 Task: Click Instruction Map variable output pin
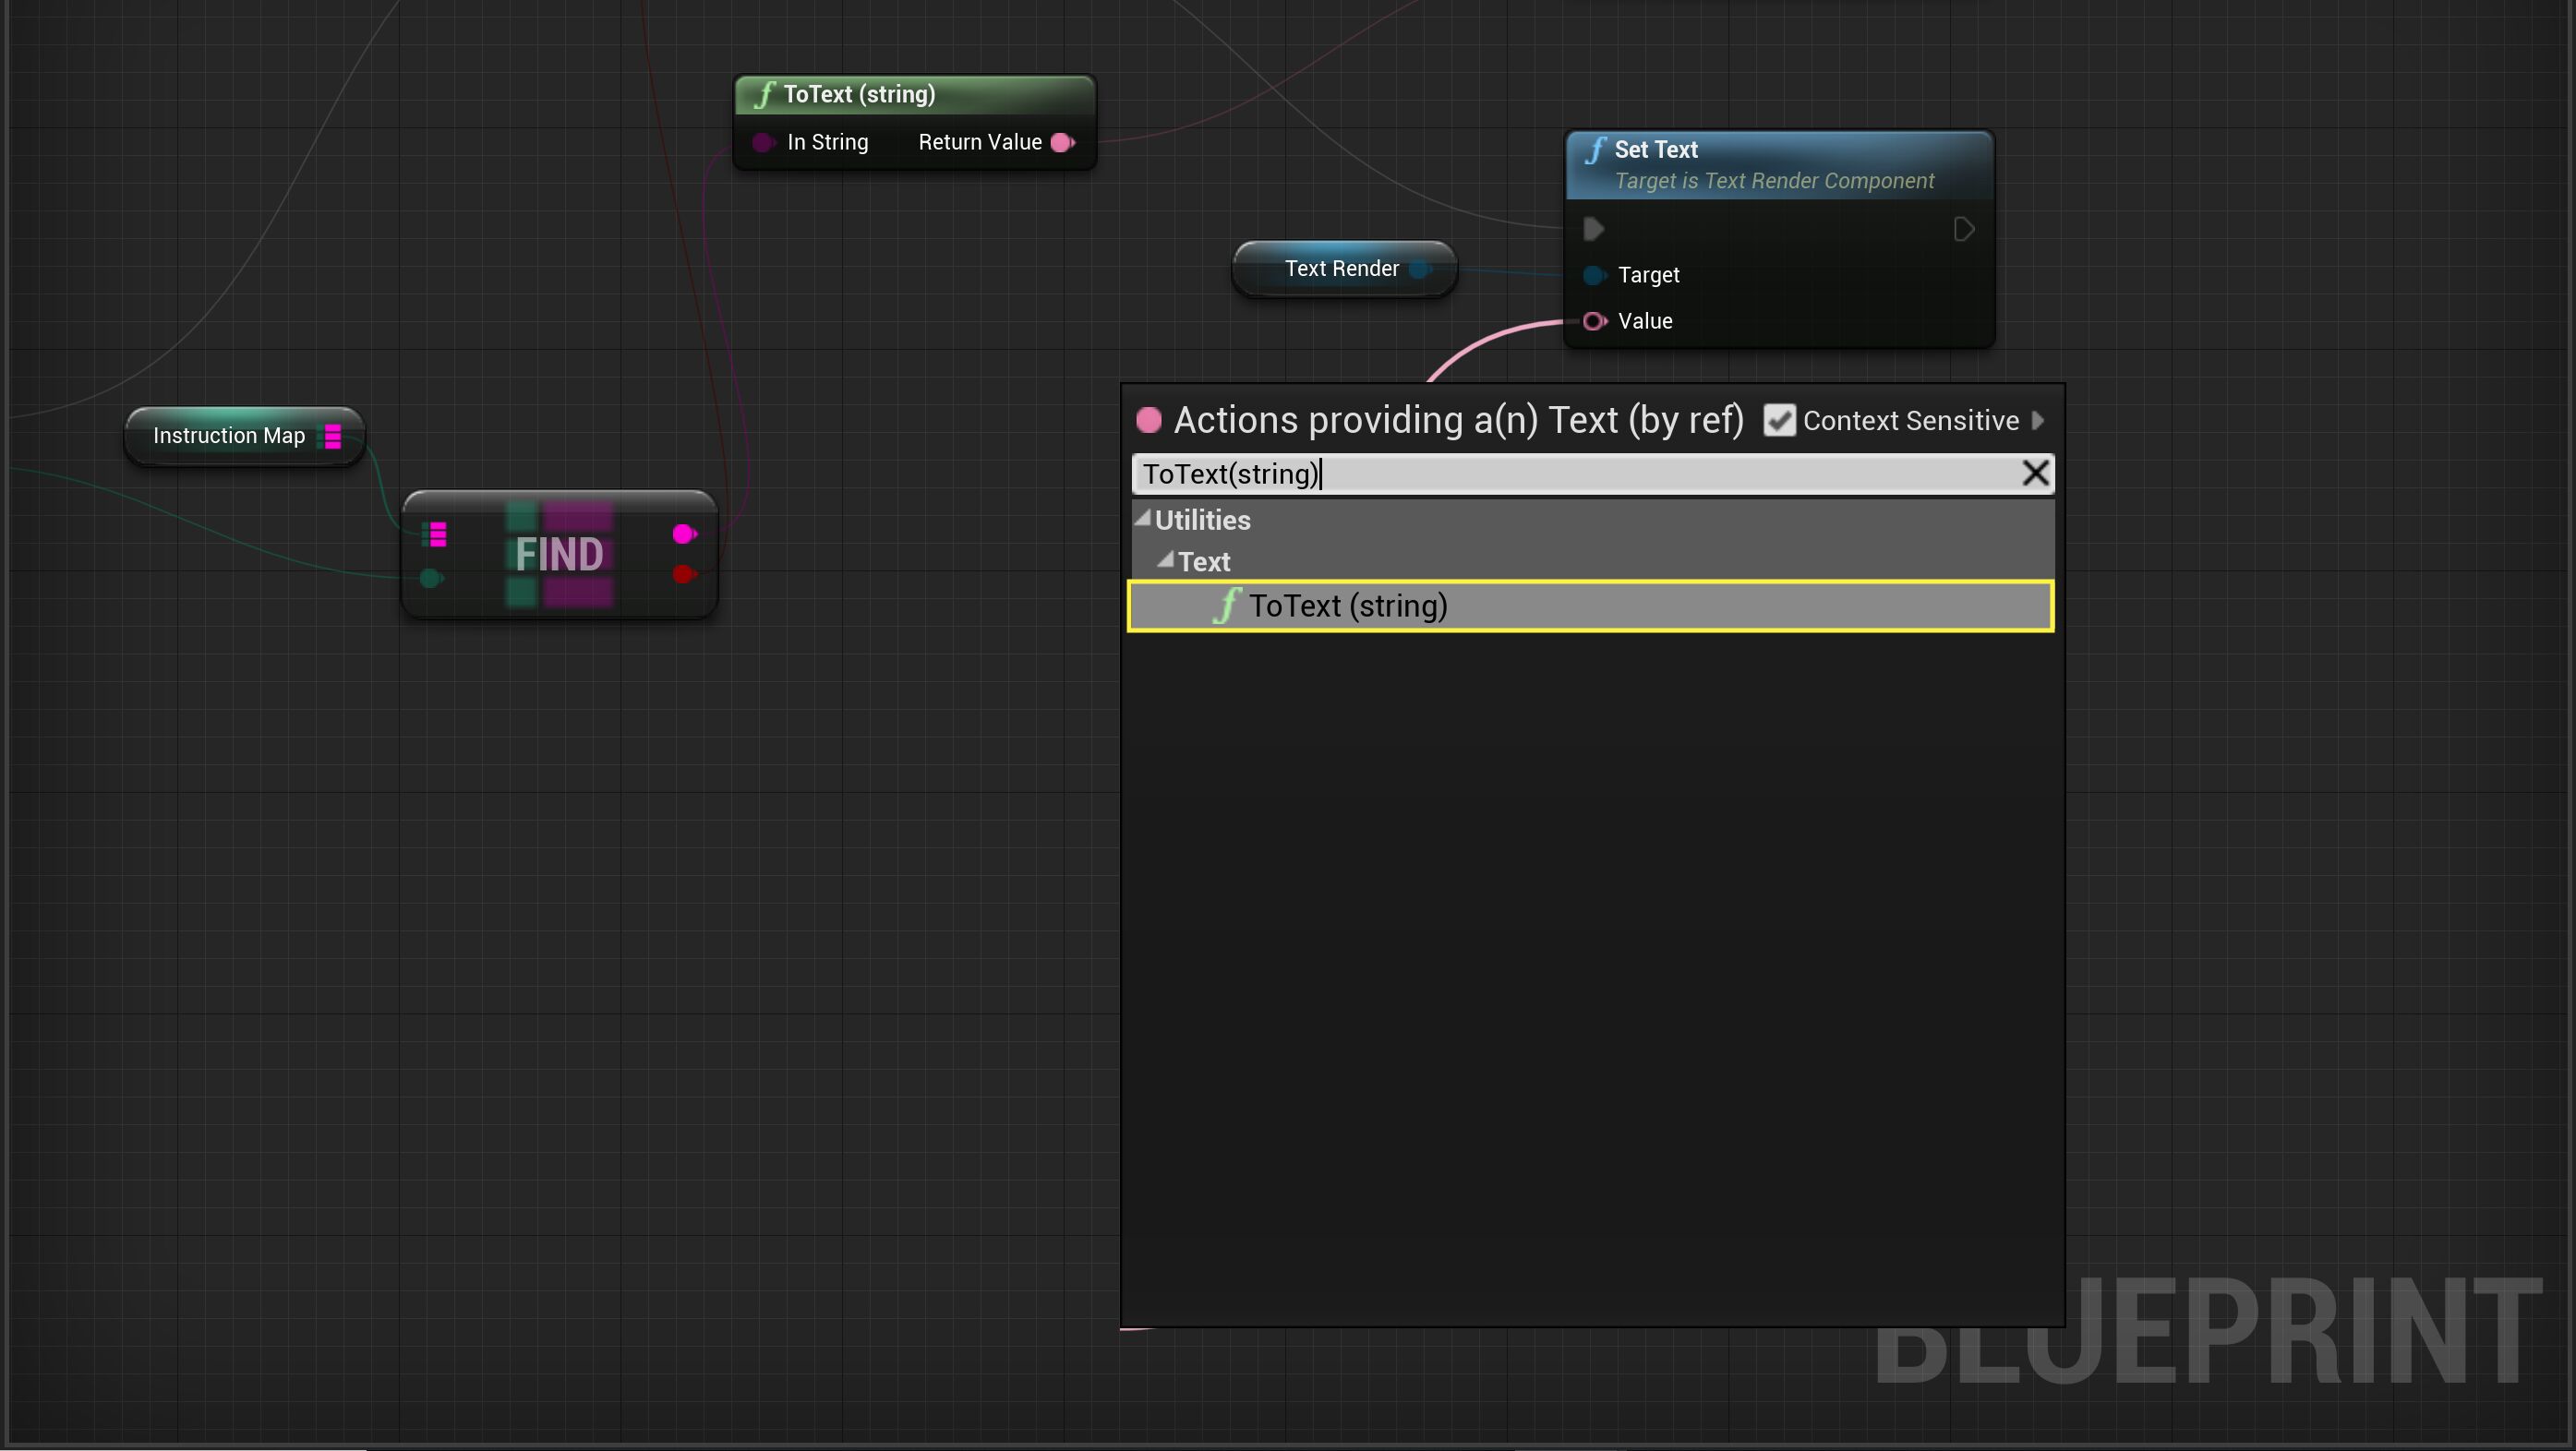coord(333,436)
